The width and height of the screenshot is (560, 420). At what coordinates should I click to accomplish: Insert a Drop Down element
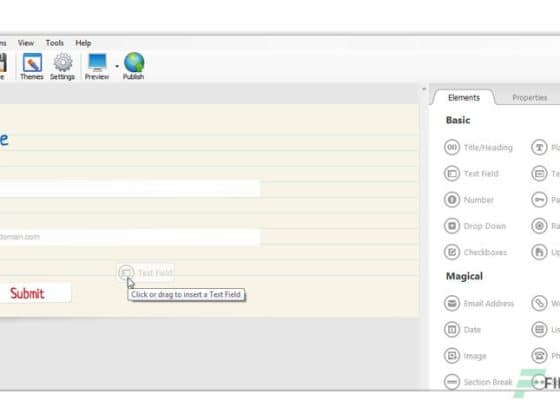pyautogui.click(x=475, y=226)
